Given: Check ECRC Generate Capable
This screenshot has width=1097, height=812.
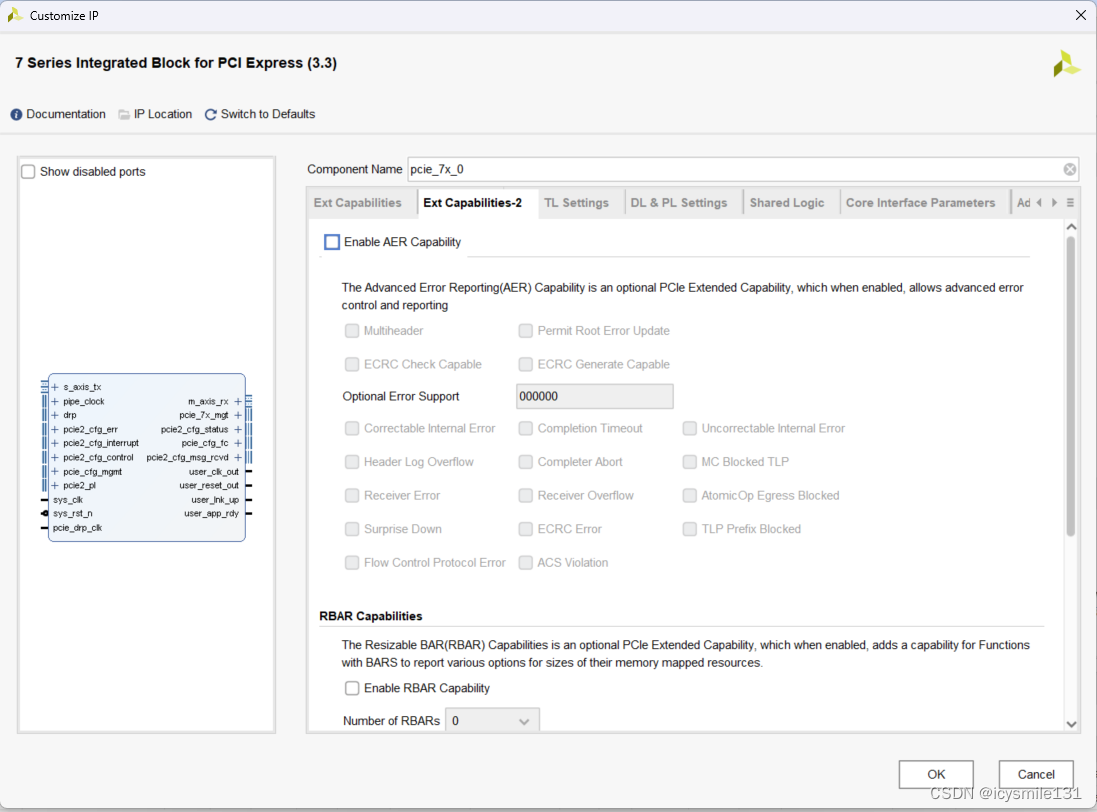Looking at the screenshot, I should [x=525, y=364].
